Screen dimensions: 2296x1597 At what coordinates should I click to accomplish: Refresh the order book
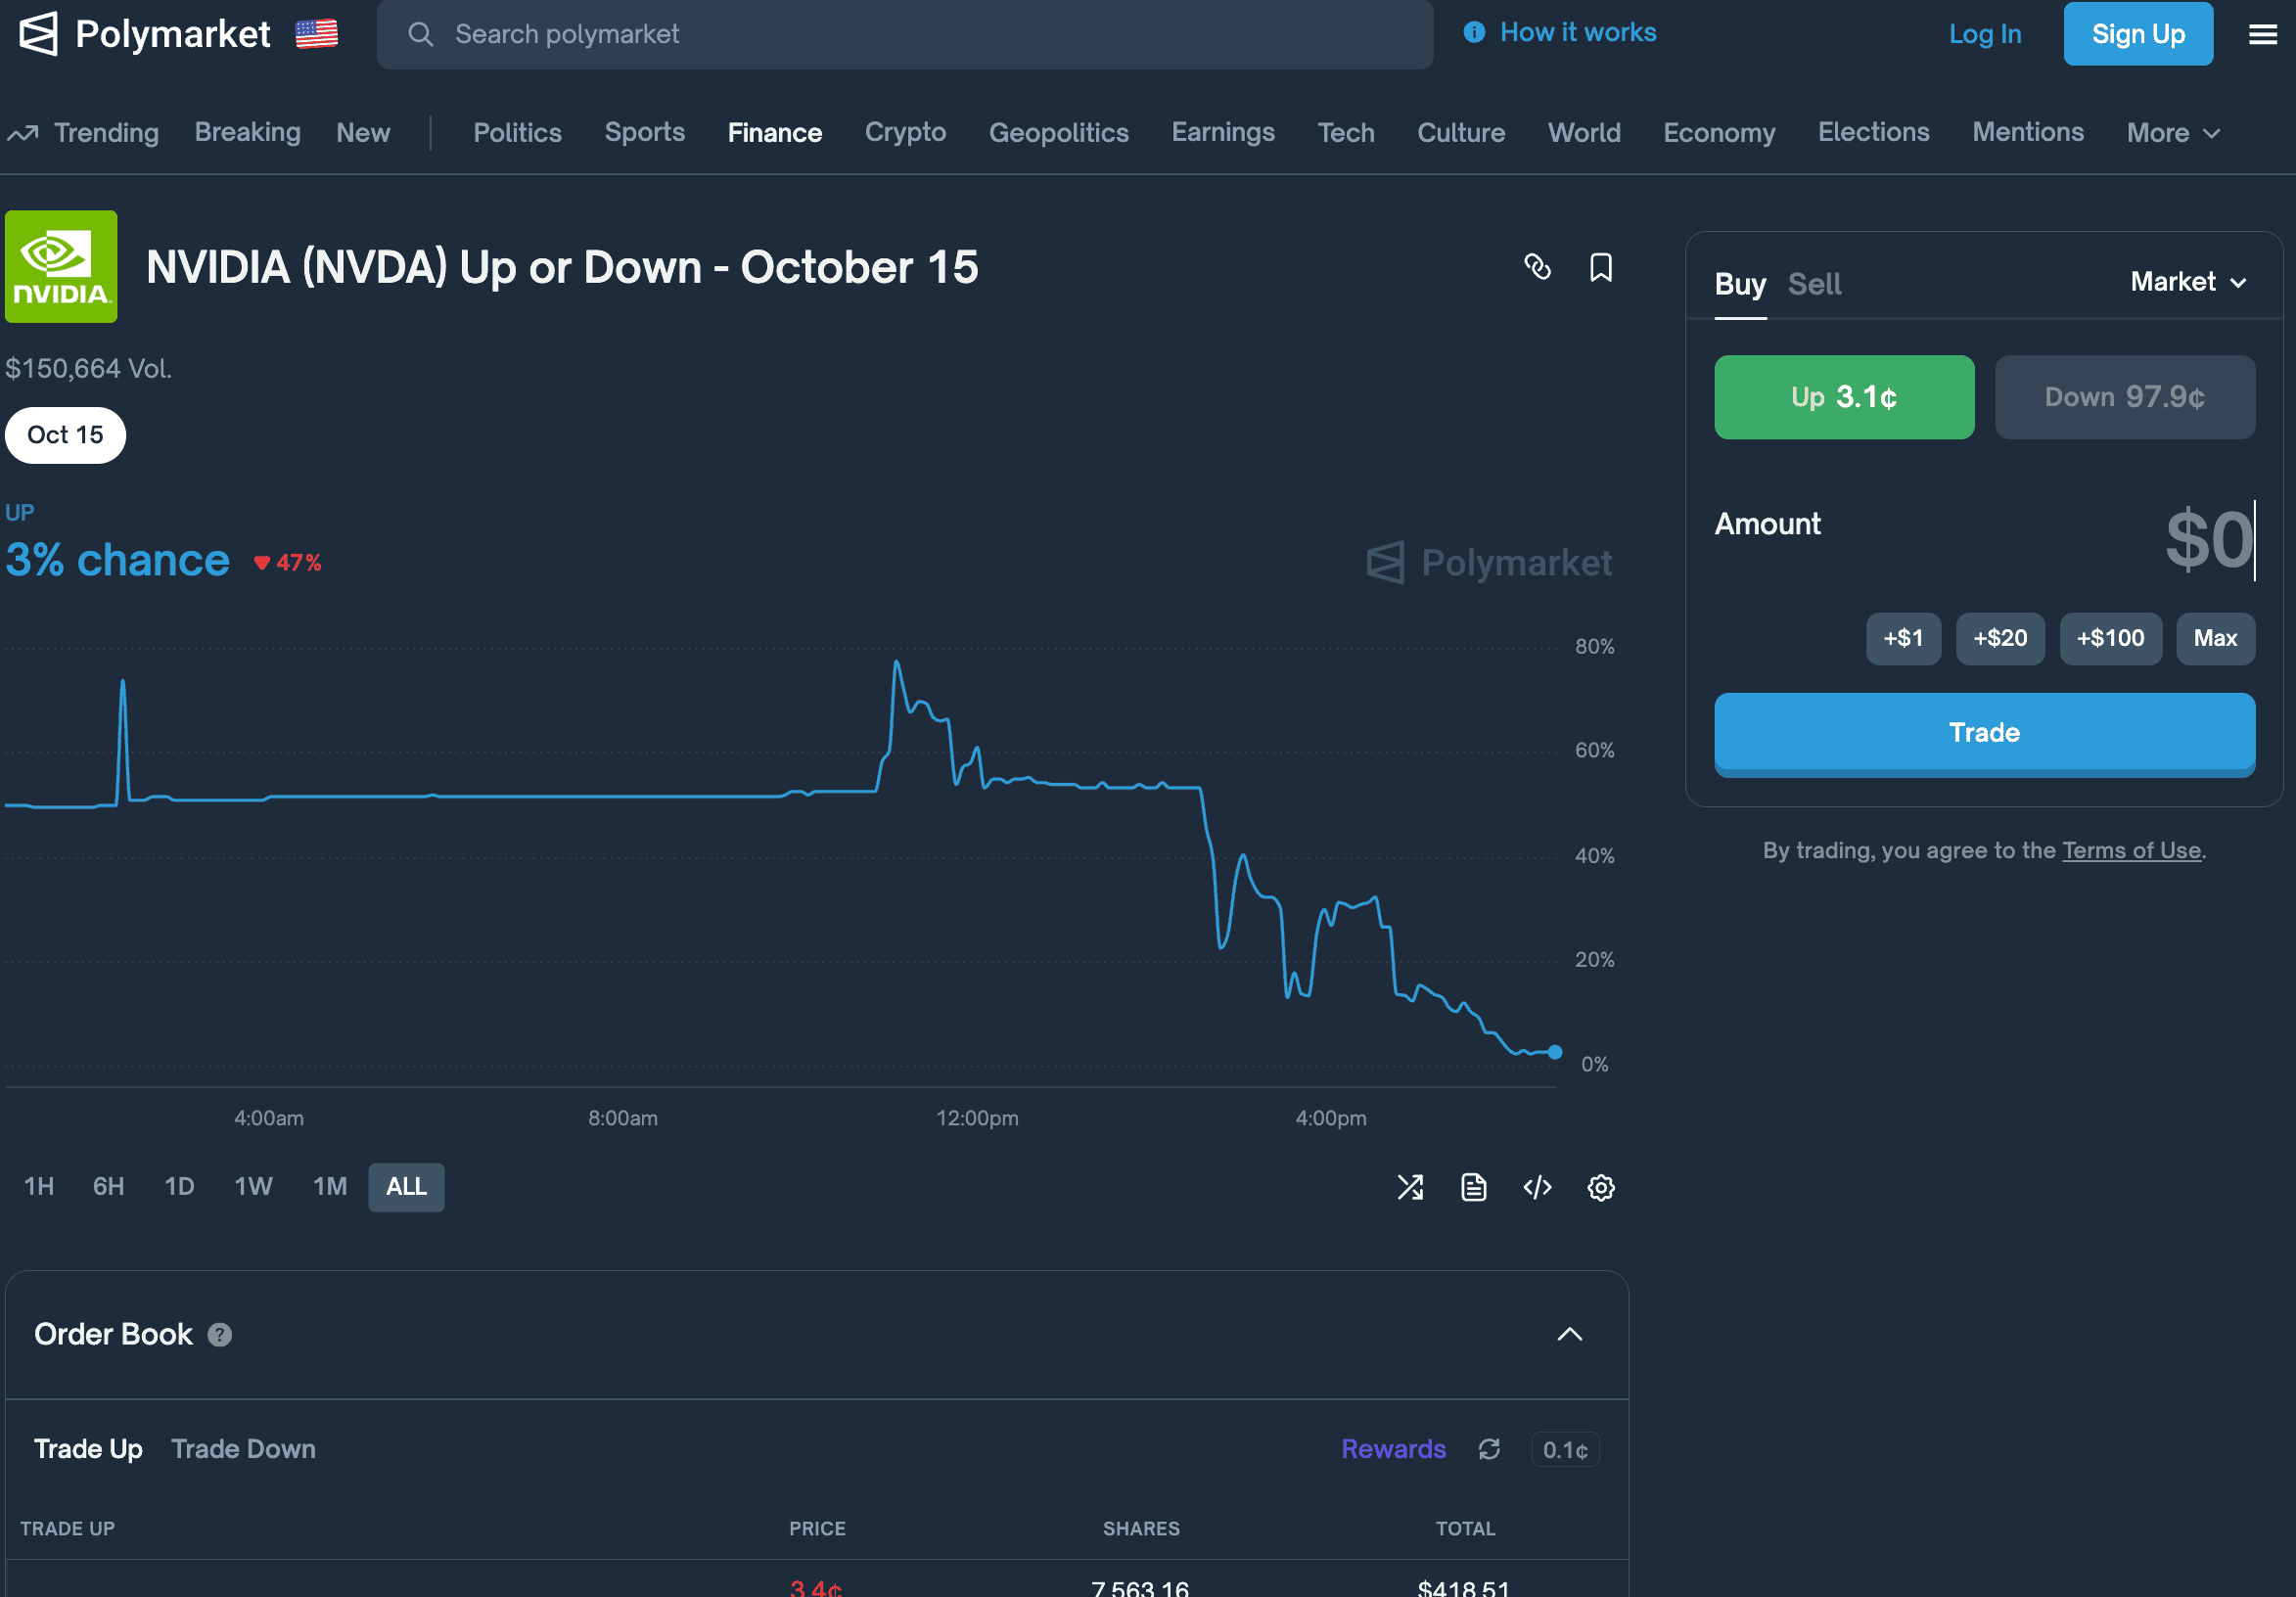pyautogui.click(x=1489, y=1449)
